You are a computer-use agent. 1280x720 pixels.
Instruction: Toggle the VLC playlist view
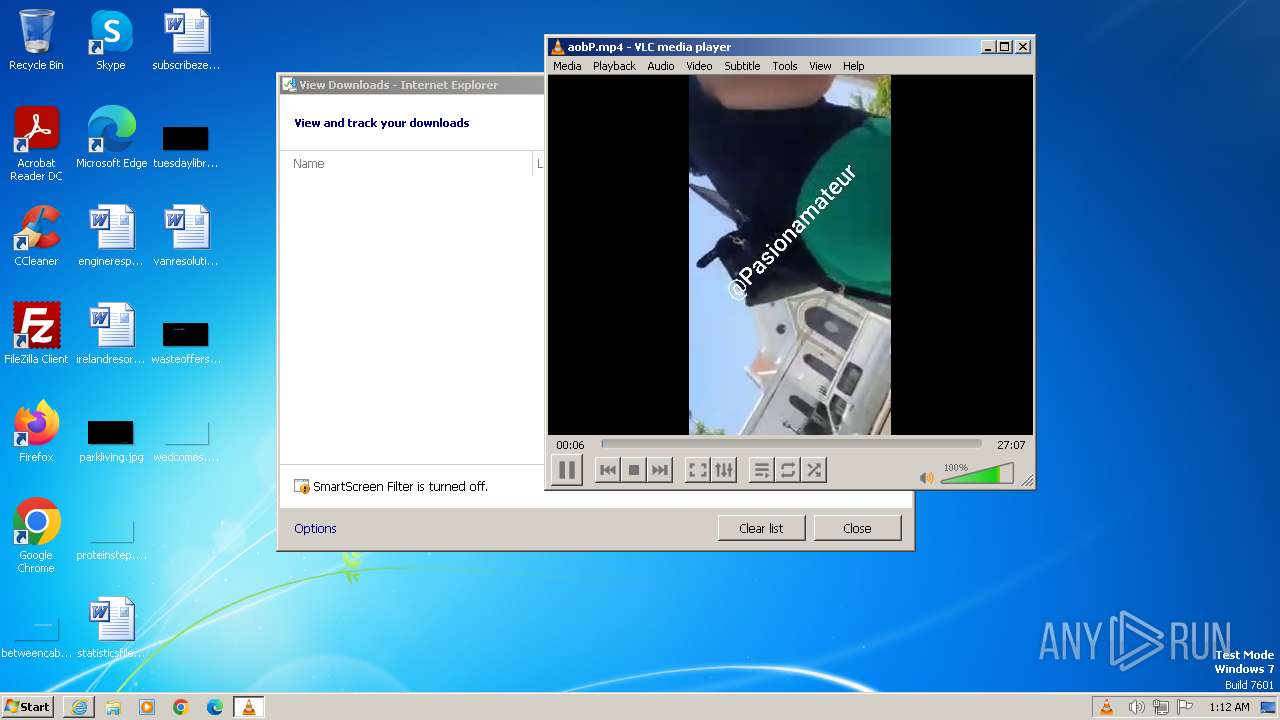762,470
